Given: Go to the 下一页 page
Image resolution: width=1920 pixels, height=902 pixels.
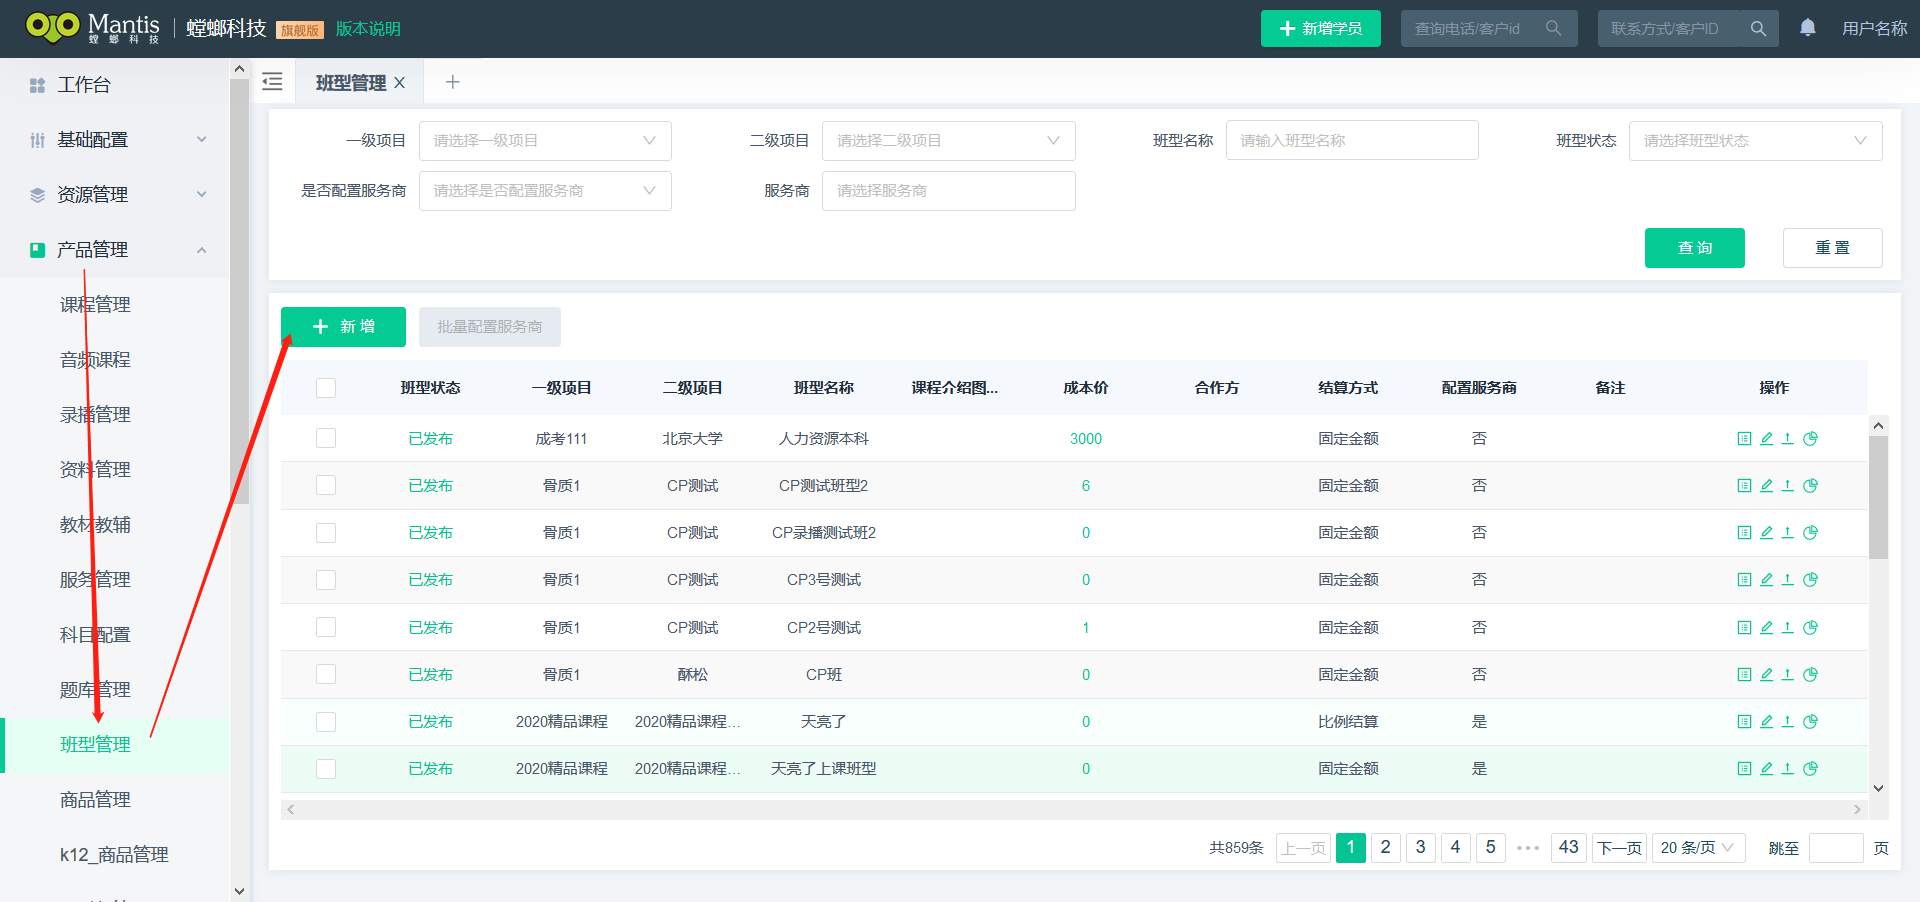Looking at the screenshot, I should coord(1619,848).
